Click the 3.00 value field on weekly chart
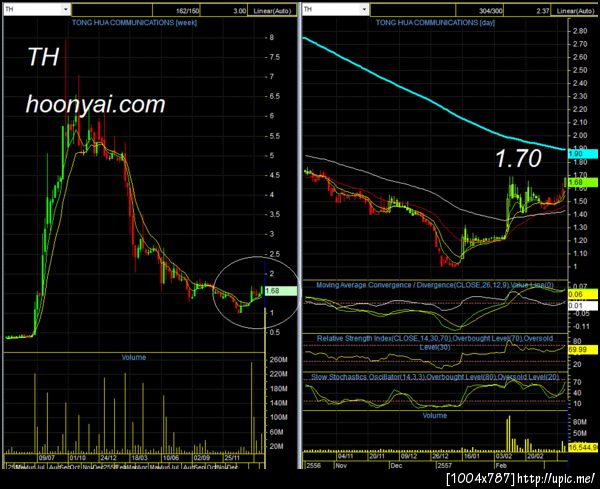The height and width of the screenshot is (489, 600). (x=224, y=10)
